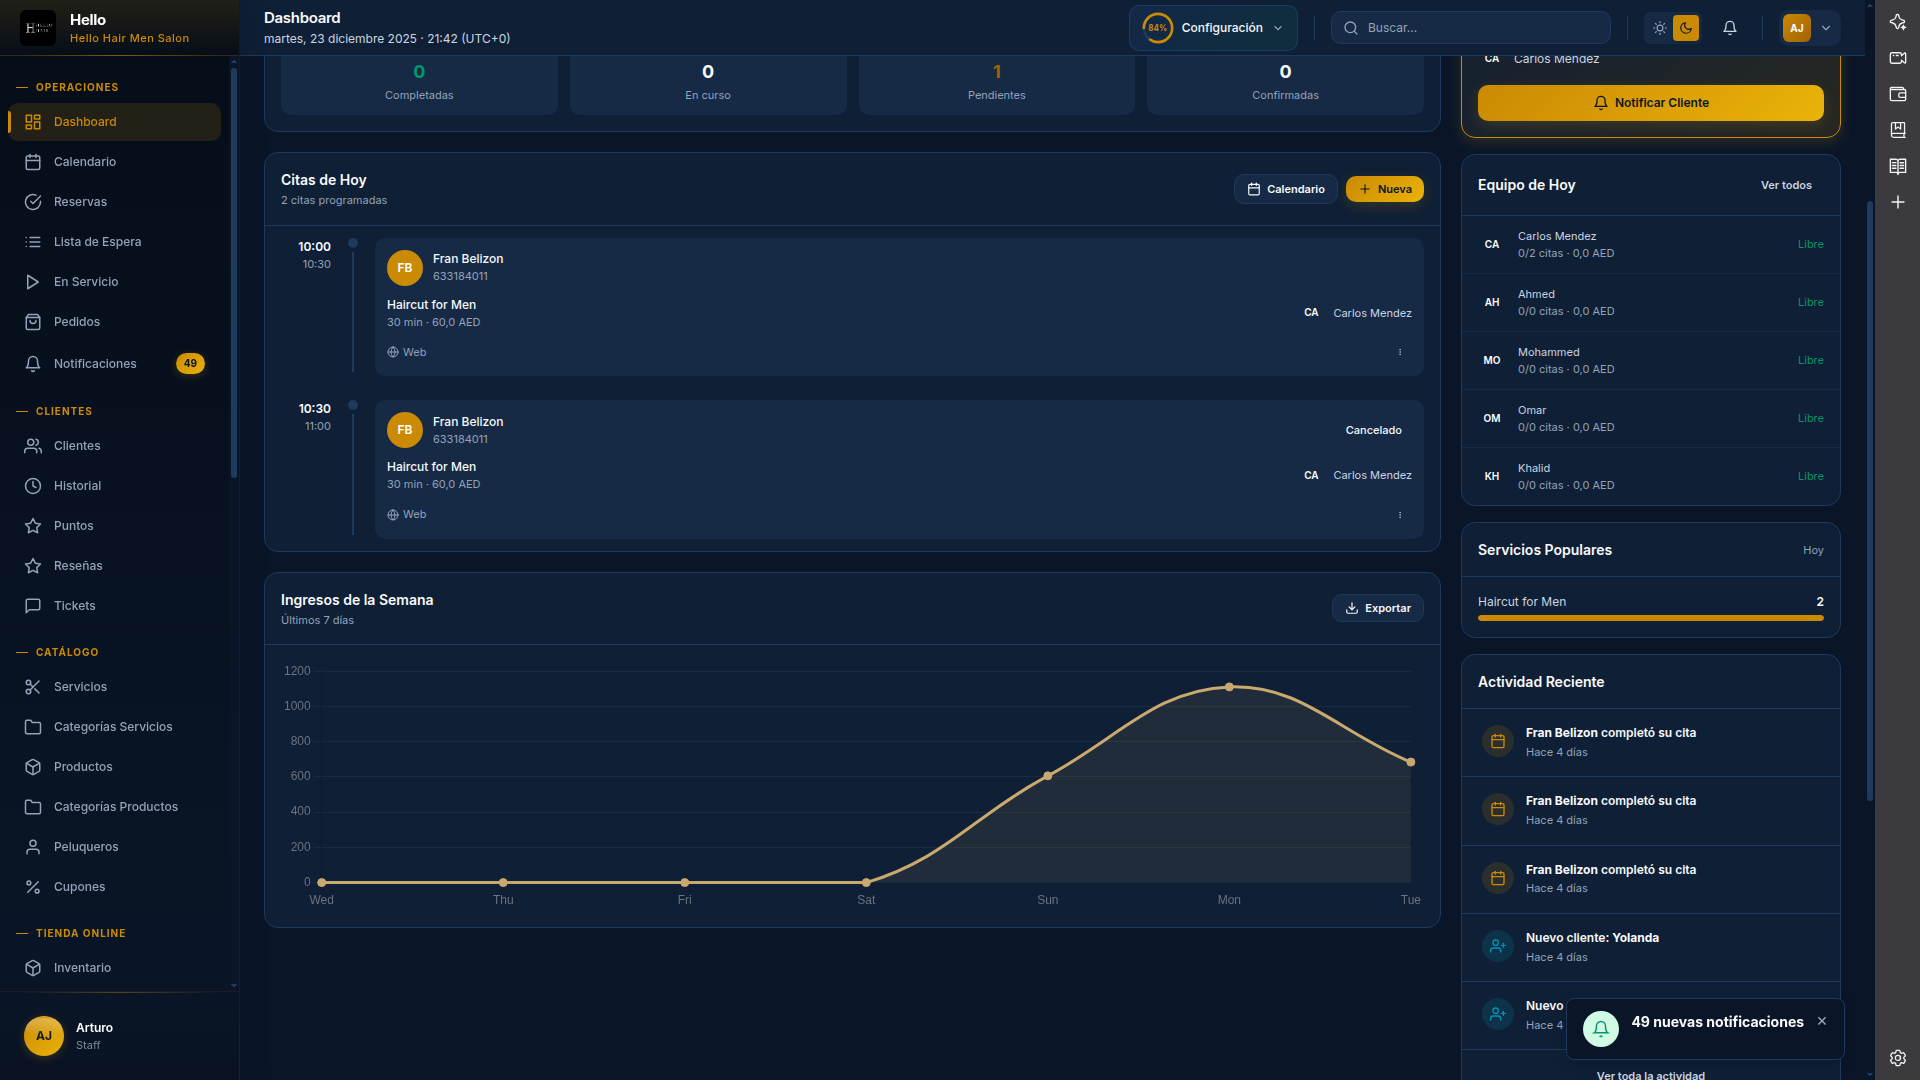This screenshot has width=1920, height=1080.
Task: Open Lista de Espera list icon
Action: tap(33, 242)
